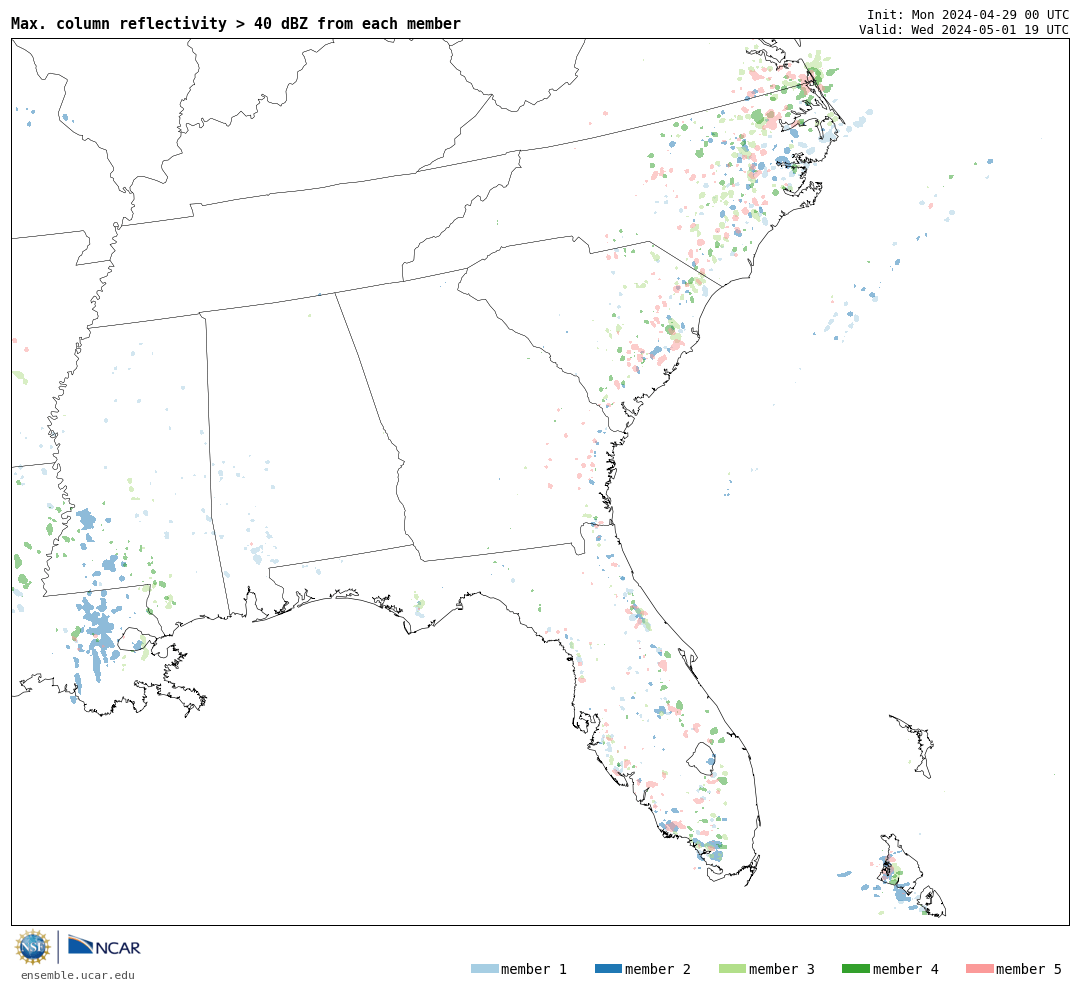Click the NCAR logo
Viewport: 1080px width, 988px height.
coord(104,945)
